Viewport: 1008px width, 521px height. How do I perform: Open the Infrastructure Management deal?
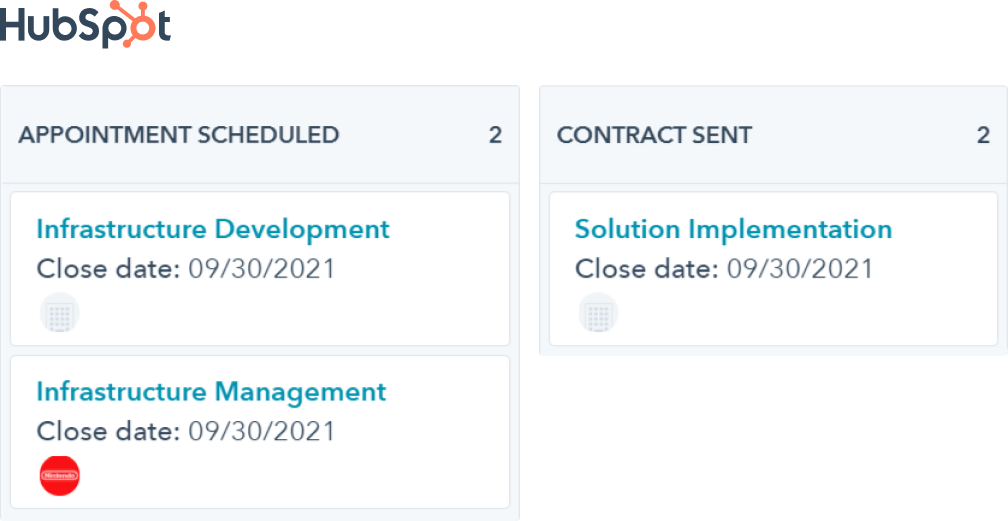click(211, 391)
